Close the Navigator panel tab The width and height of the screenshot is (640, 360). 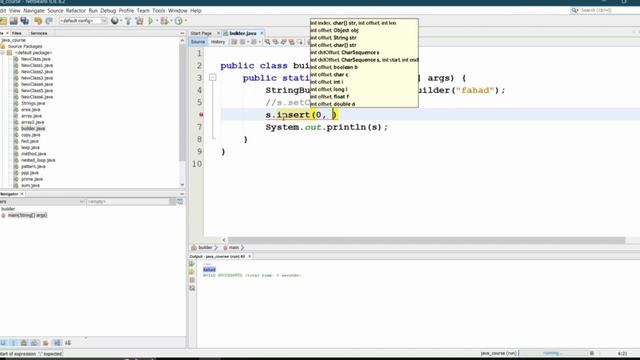tap(22, 194)
